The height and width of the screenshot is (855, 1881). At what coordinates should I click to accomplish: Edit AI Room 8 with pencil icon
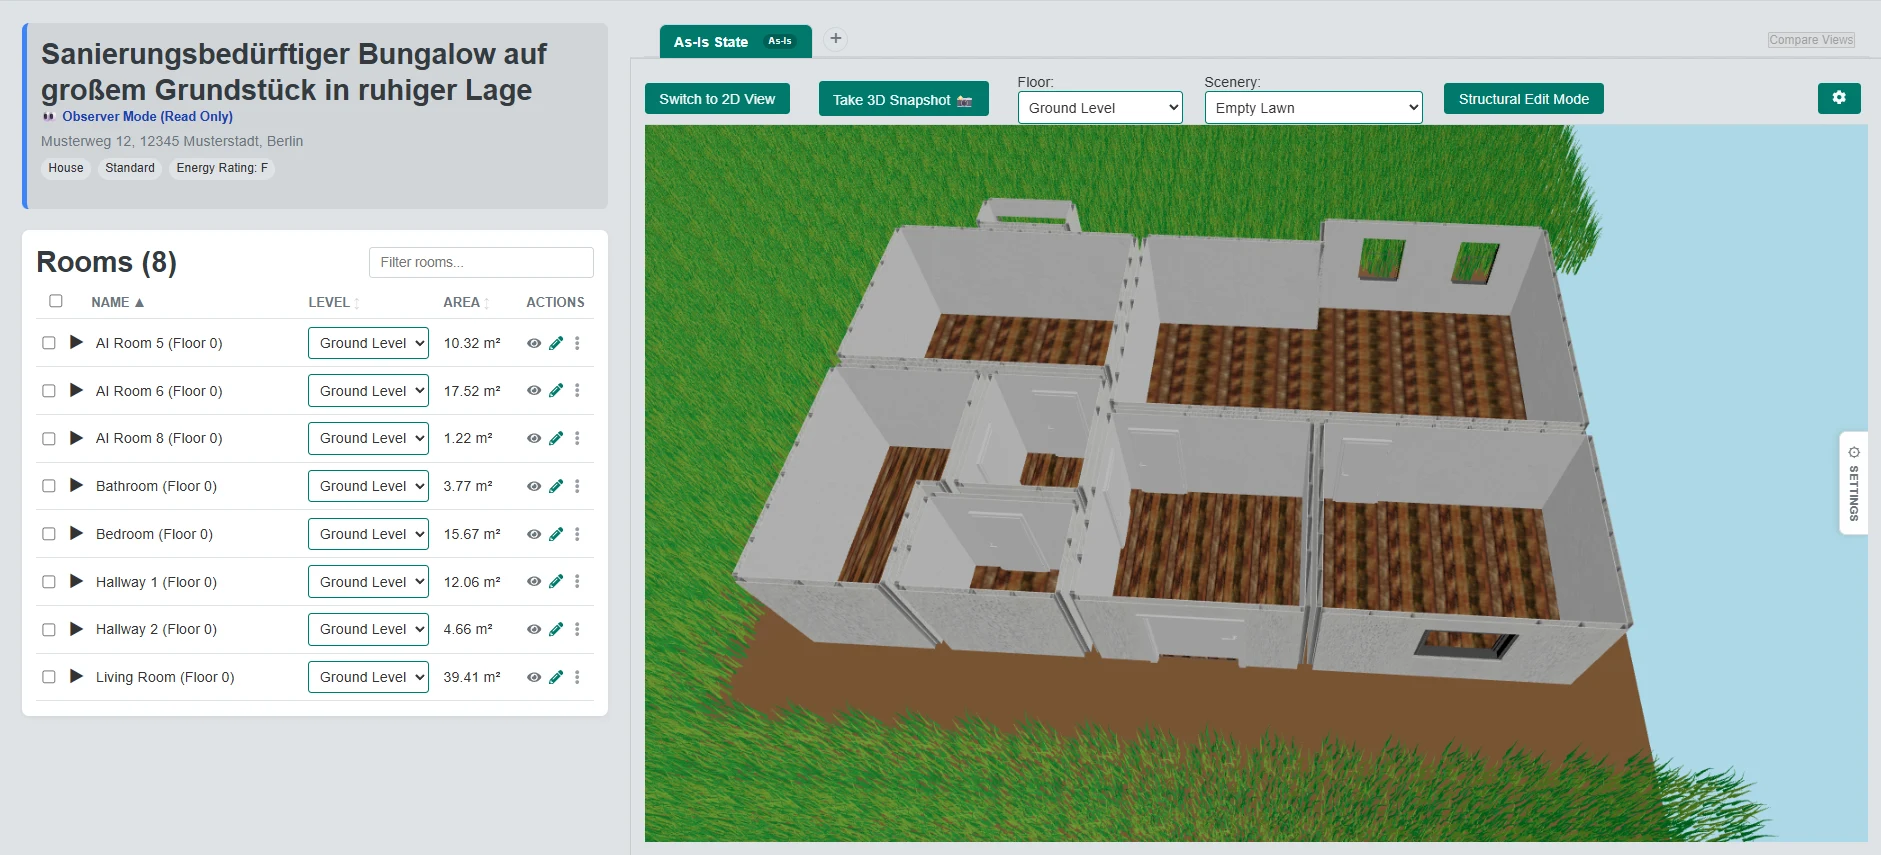point(556,438)
